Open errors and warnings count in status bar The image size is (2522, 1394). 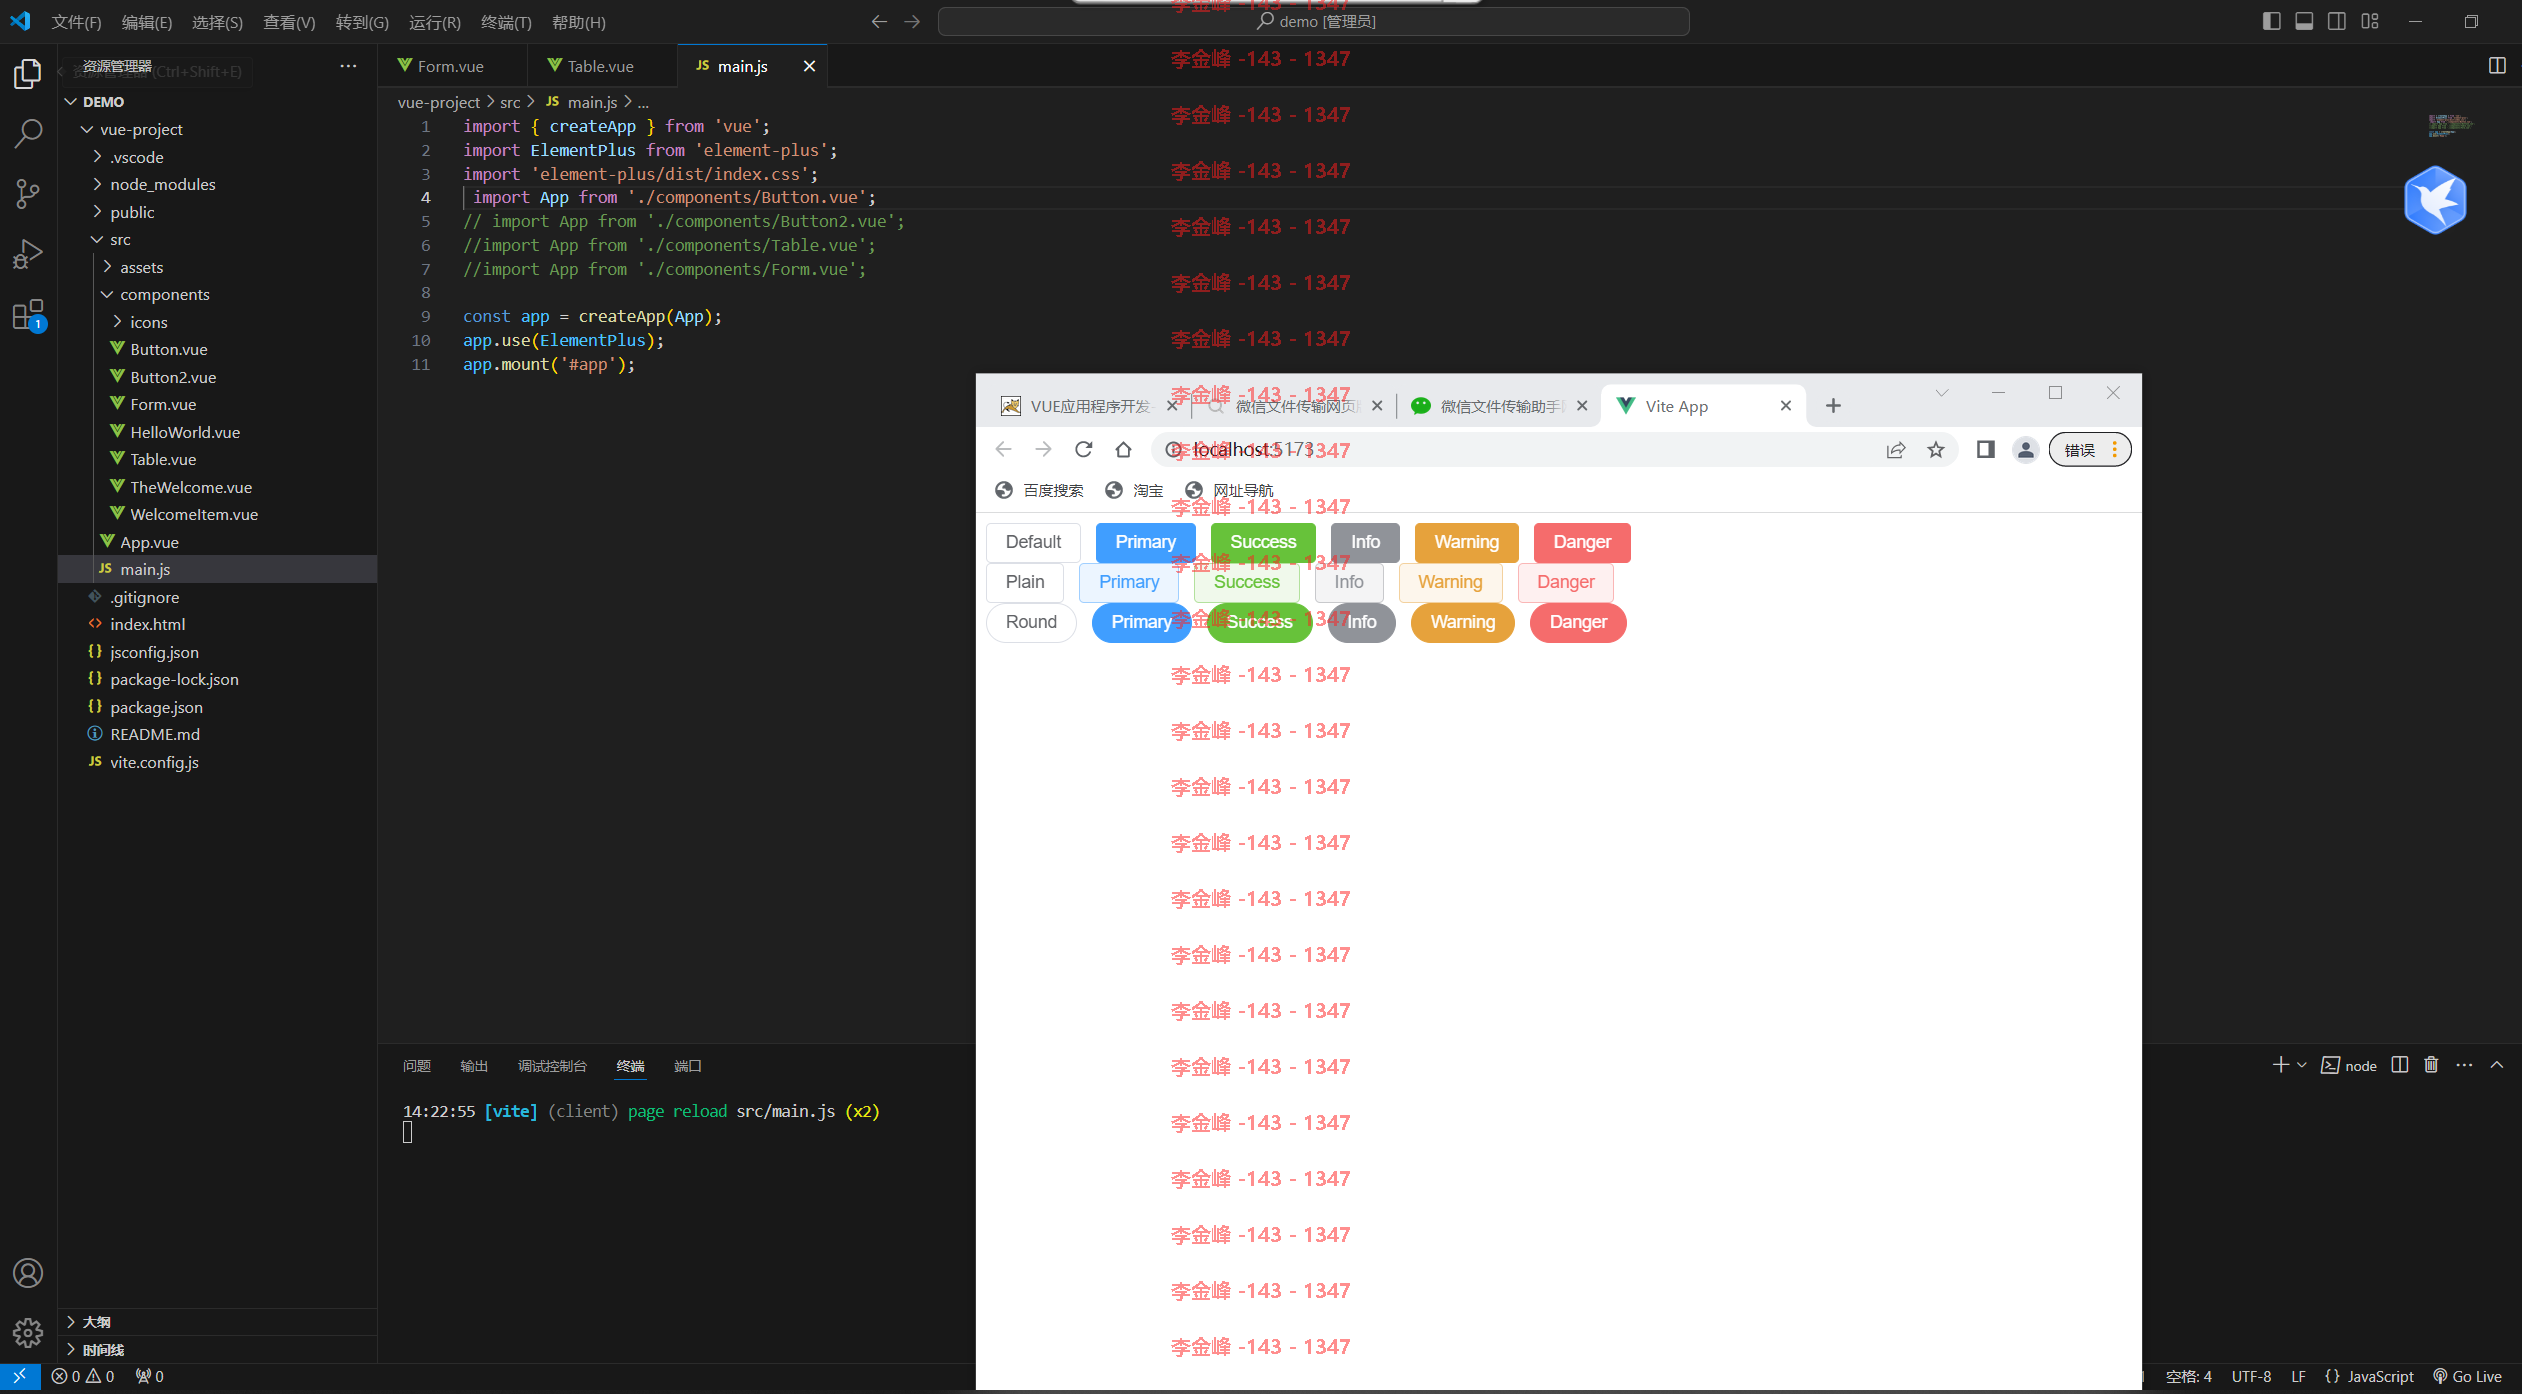(82, 1377)
